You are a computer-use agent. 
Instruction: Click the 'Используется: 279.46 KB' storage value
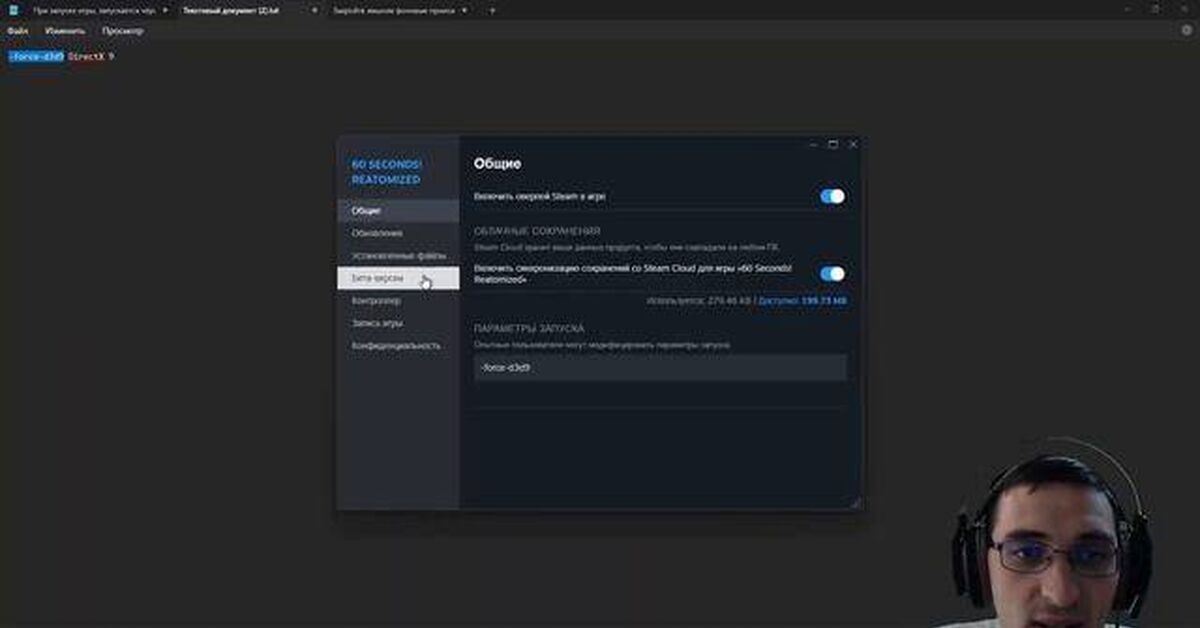tap(698, 300)
